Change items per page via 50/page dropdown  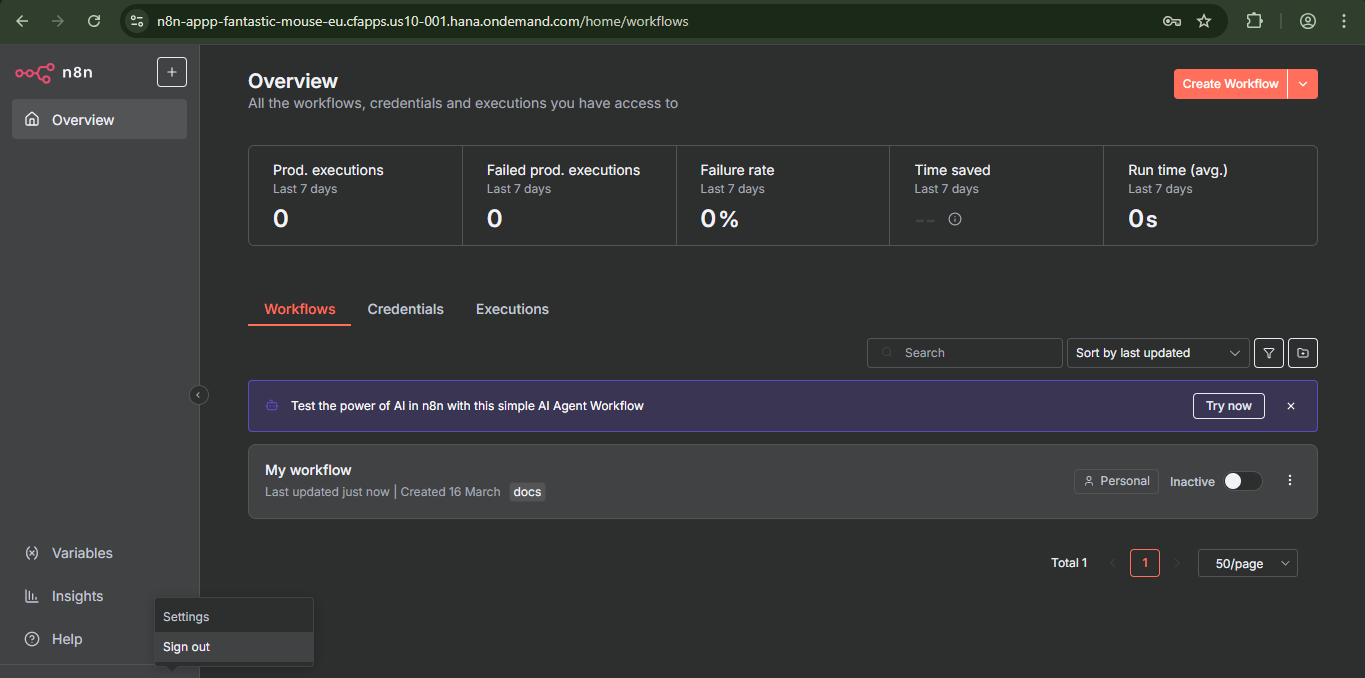(x=1247, y=563)
